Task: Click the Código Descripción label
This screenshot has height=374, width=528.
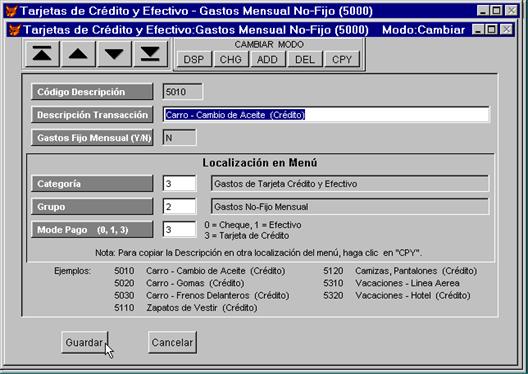Action: [x=92, y=92]
